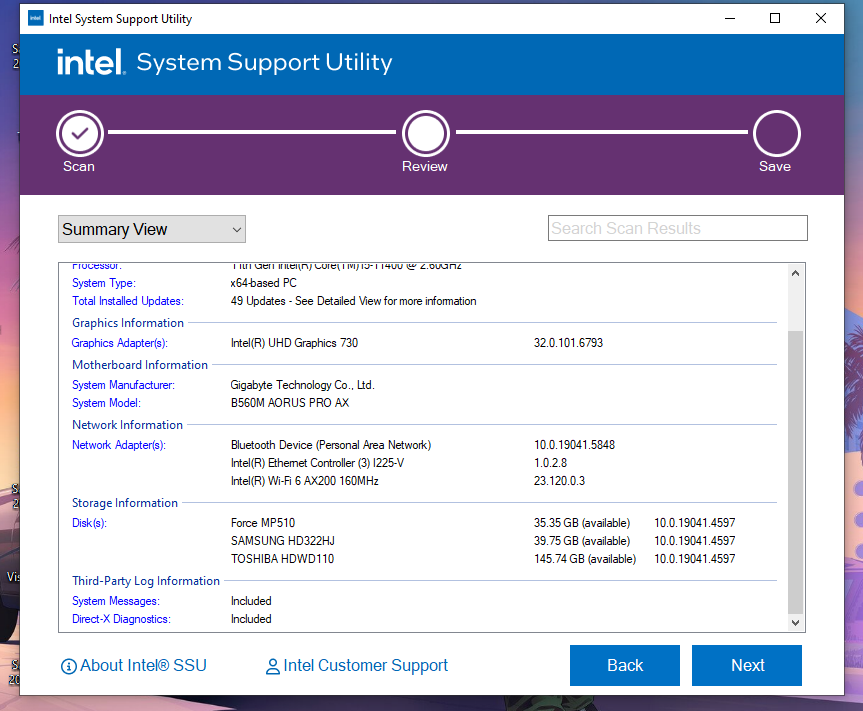Image resolution: width=863 pixels, height=711 pixels.
Task: Click x64-based PC value
Action: tap(263, 283)
